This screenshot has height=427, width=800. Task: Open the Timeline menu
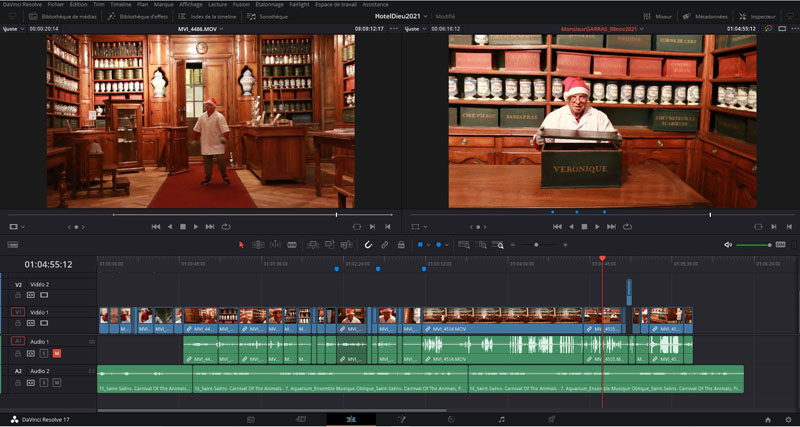tap(120, 4)
